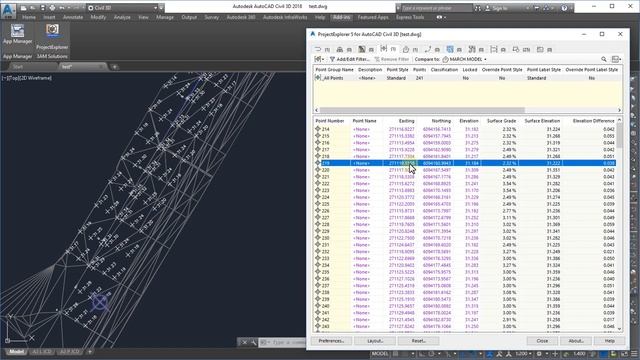Click Add/Edit Filter button
Screen dimensions: 640x360
tap(349, 60)
